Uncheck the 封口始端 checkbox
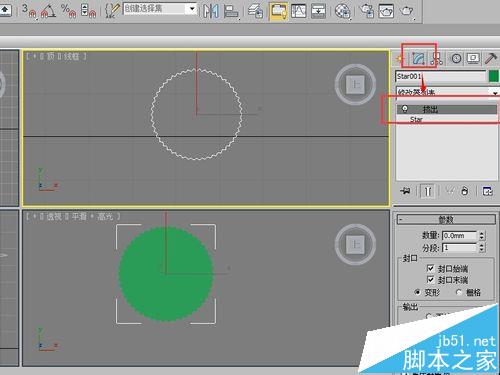 431,268
